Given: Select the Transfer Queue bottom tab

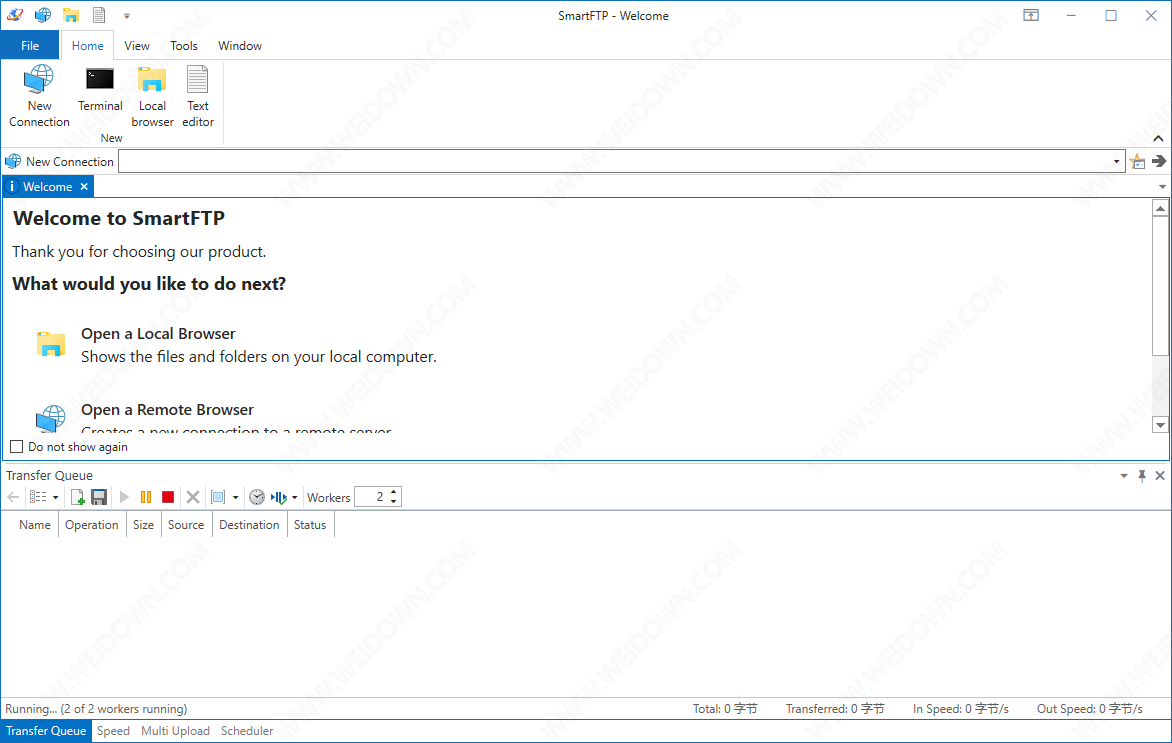Looking at the screenshot, I should pos(46,731).
